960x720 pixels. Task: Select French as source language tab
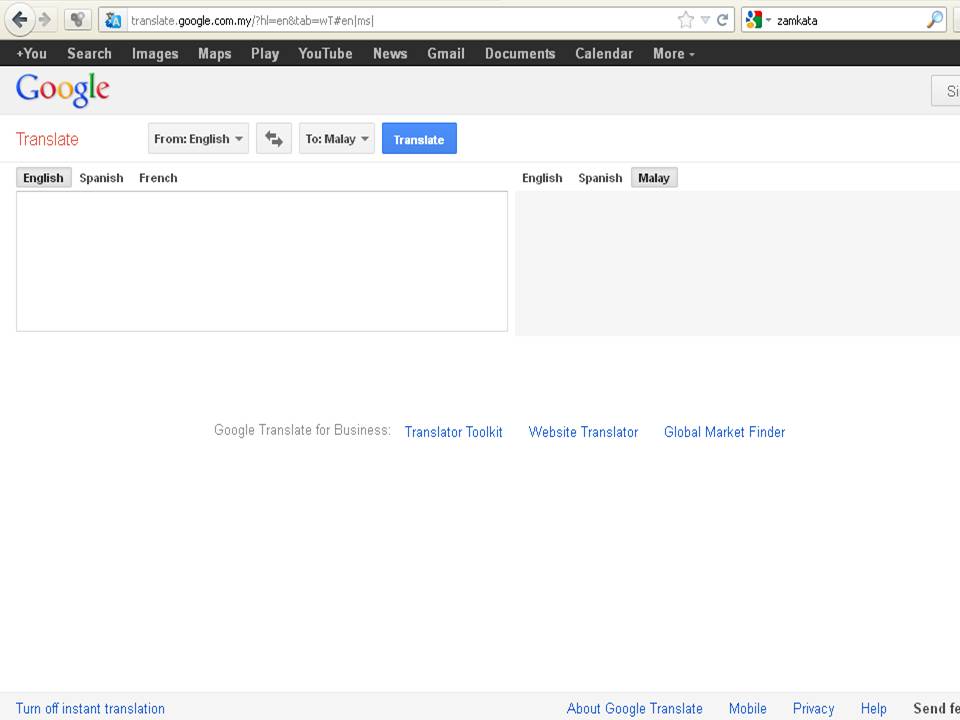coord(158,178)
